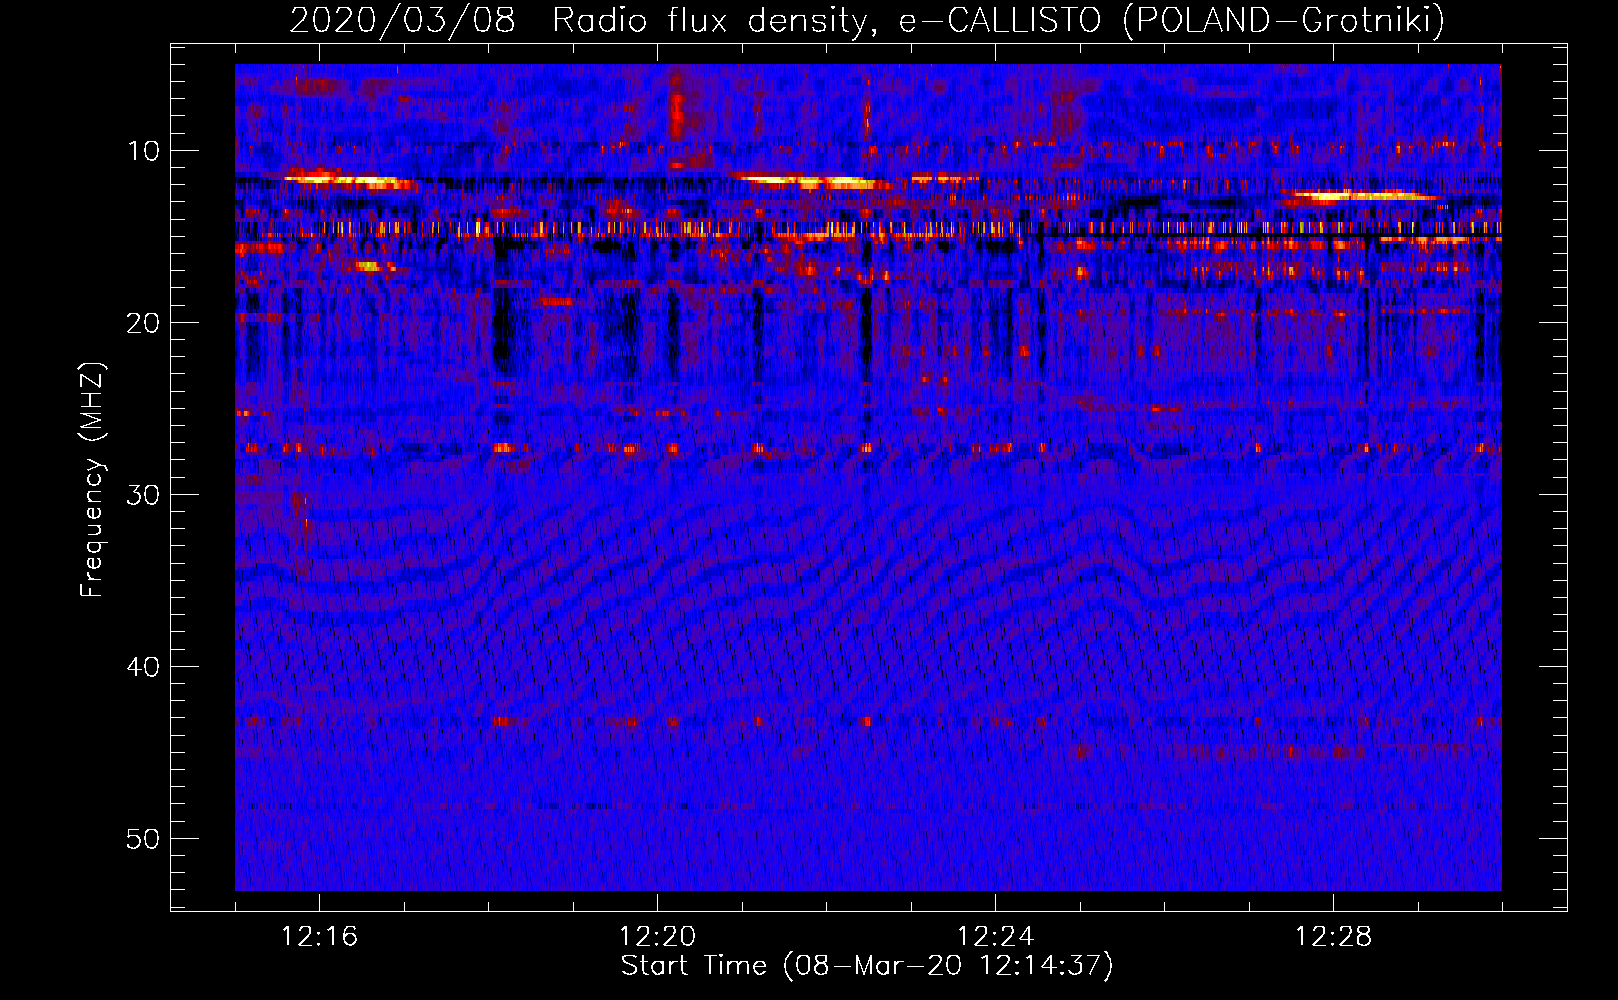Click the plot title mentioning e-CALLISTO POLAND-Grotniki
Viewport: 1618px width, 1000px height.
pyautogui.click(x=867, y=19)
